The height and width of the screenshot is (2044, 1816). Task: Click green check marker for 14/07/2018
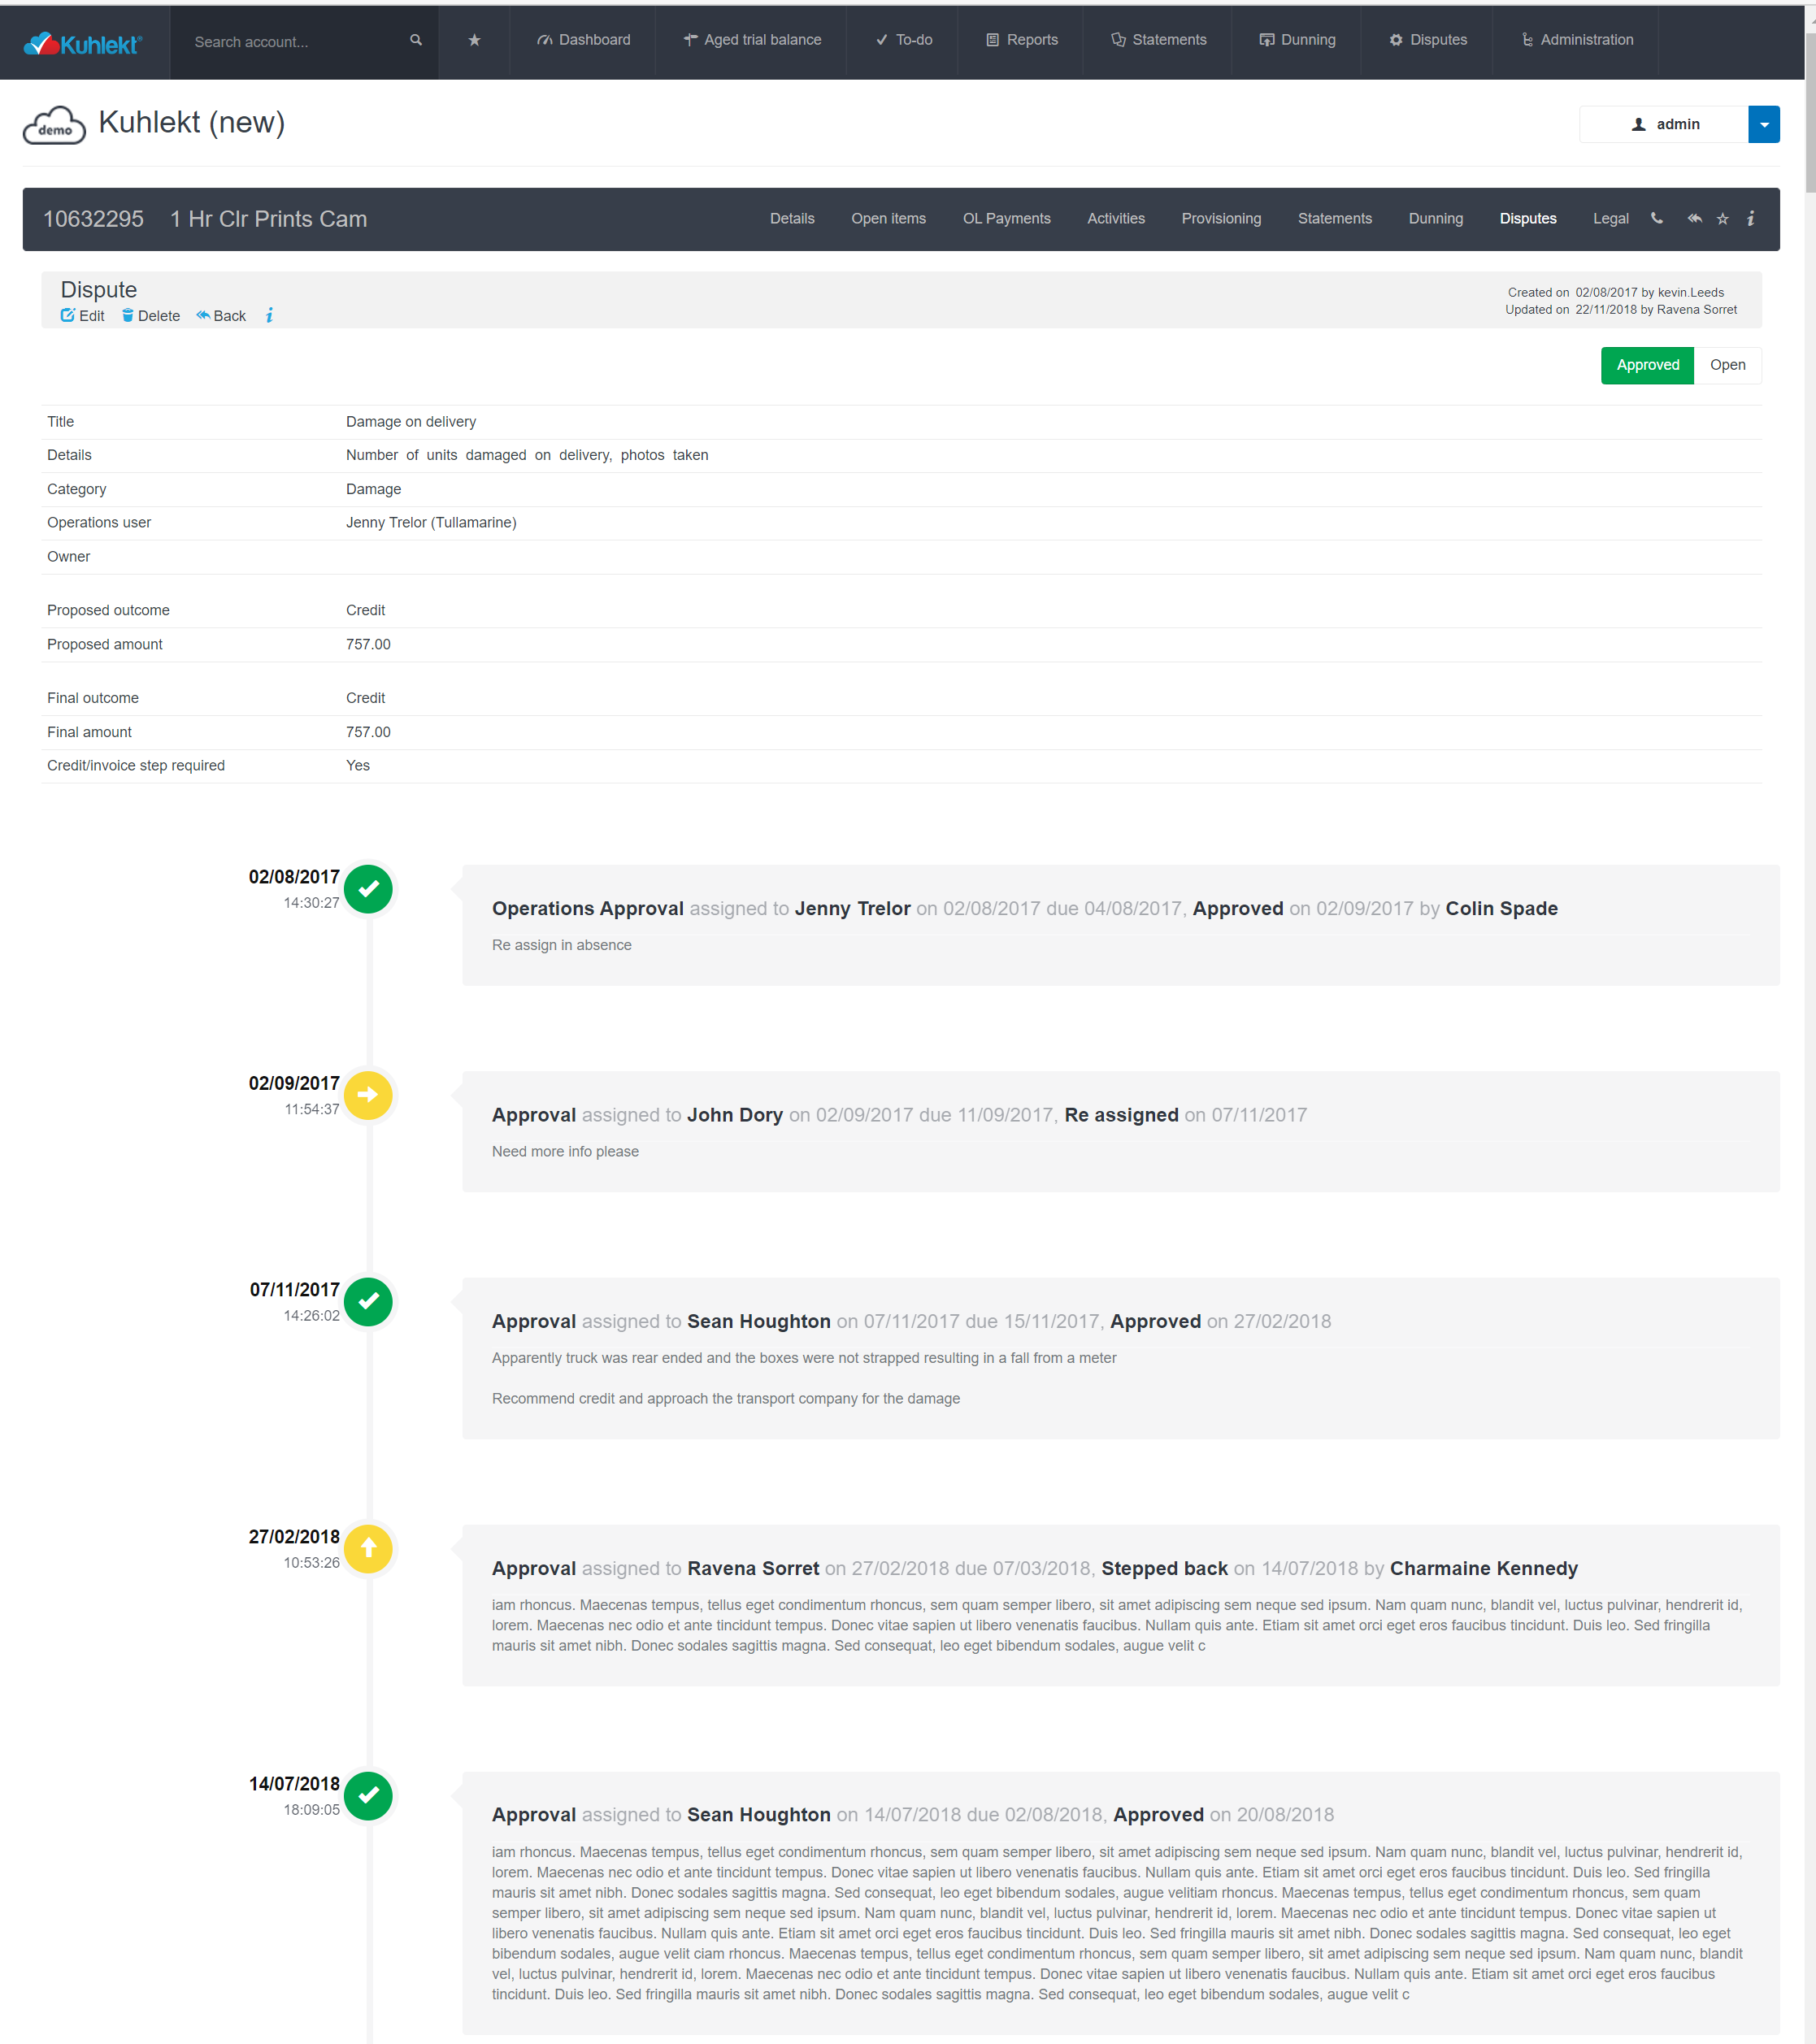point(368,1795)
